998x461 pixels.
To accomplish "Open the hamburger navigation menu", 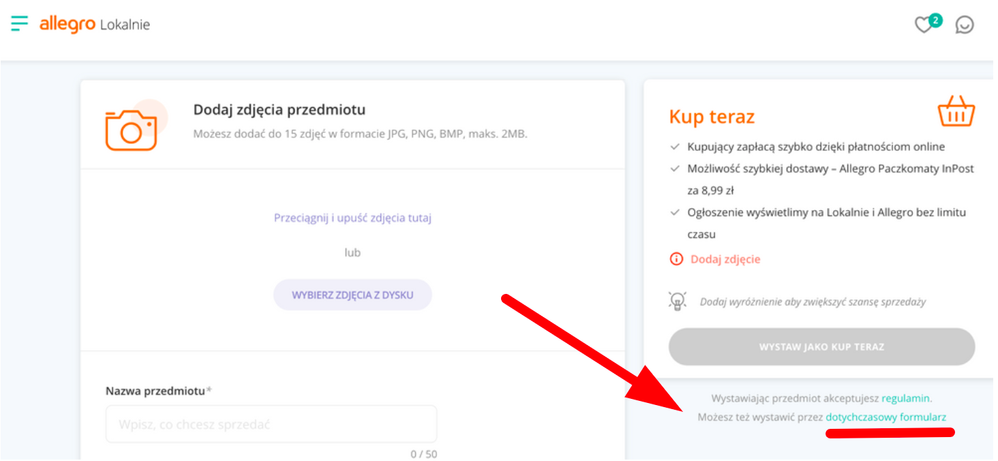I will click(19, 23).
